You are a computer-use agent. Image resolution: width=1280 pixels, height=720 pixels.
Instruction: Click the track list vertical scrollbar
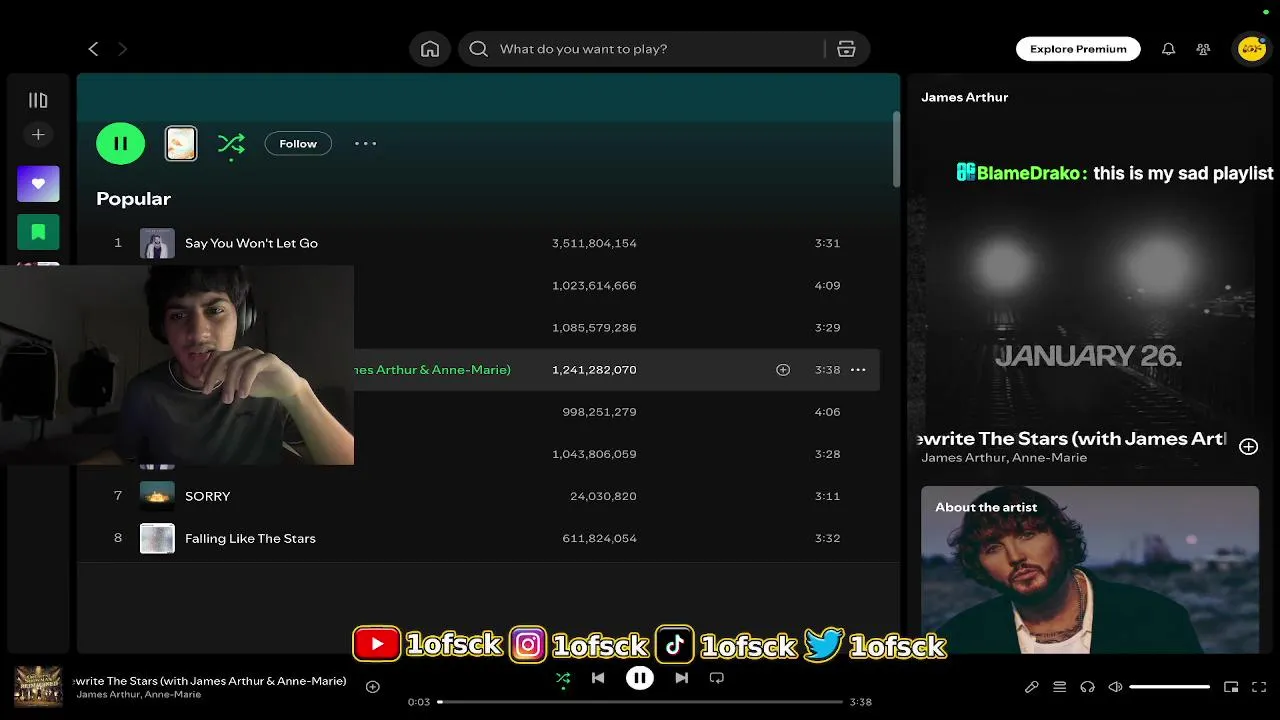(896, 149)
